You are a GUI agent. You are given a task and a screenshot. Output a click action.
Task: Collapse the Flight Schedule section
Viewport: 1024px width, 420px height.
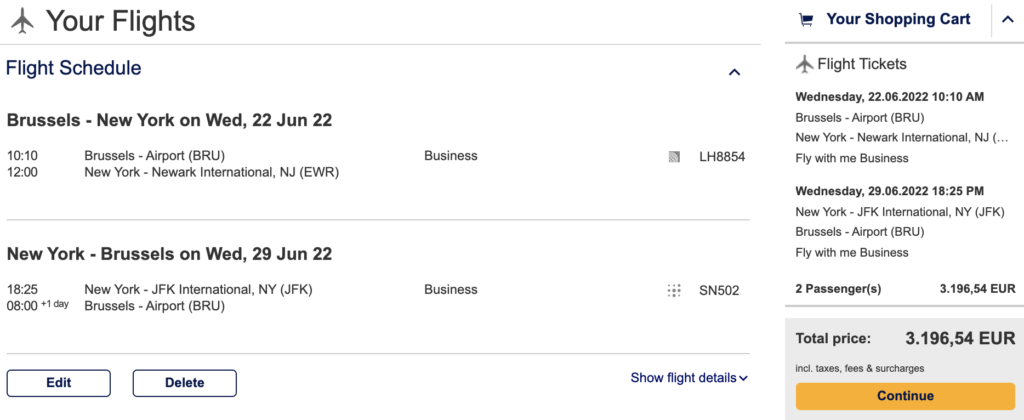point(734,72)
